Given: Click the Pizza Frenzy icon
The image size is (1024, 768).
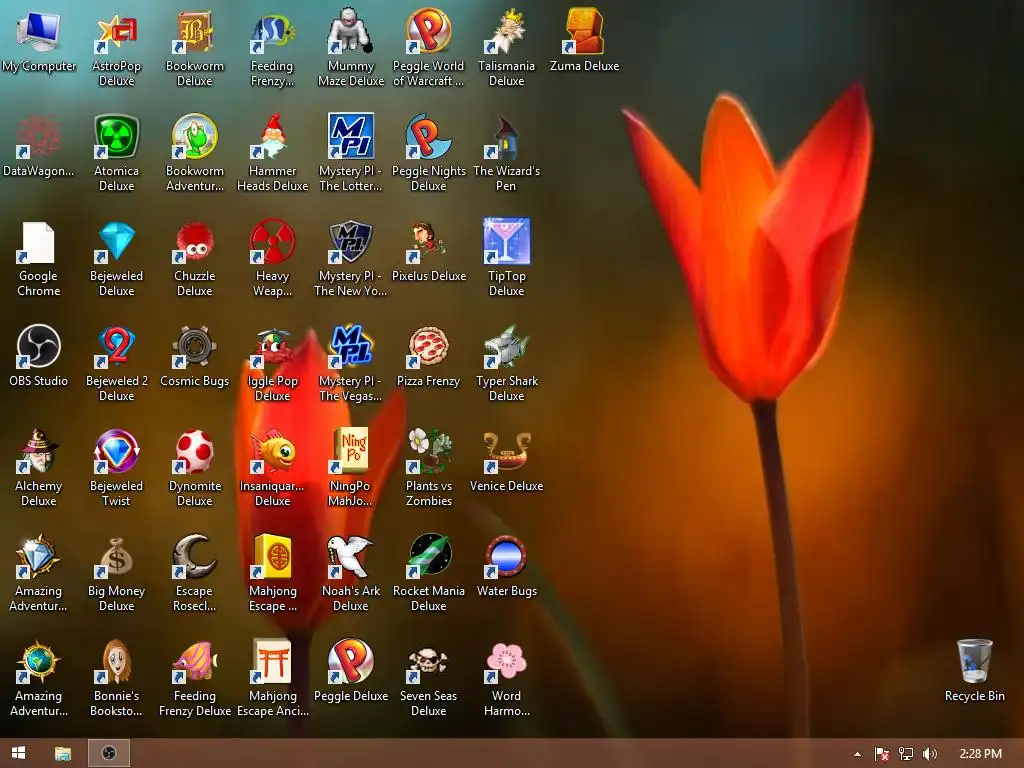Looking at the screenshot, I should 428,347.
